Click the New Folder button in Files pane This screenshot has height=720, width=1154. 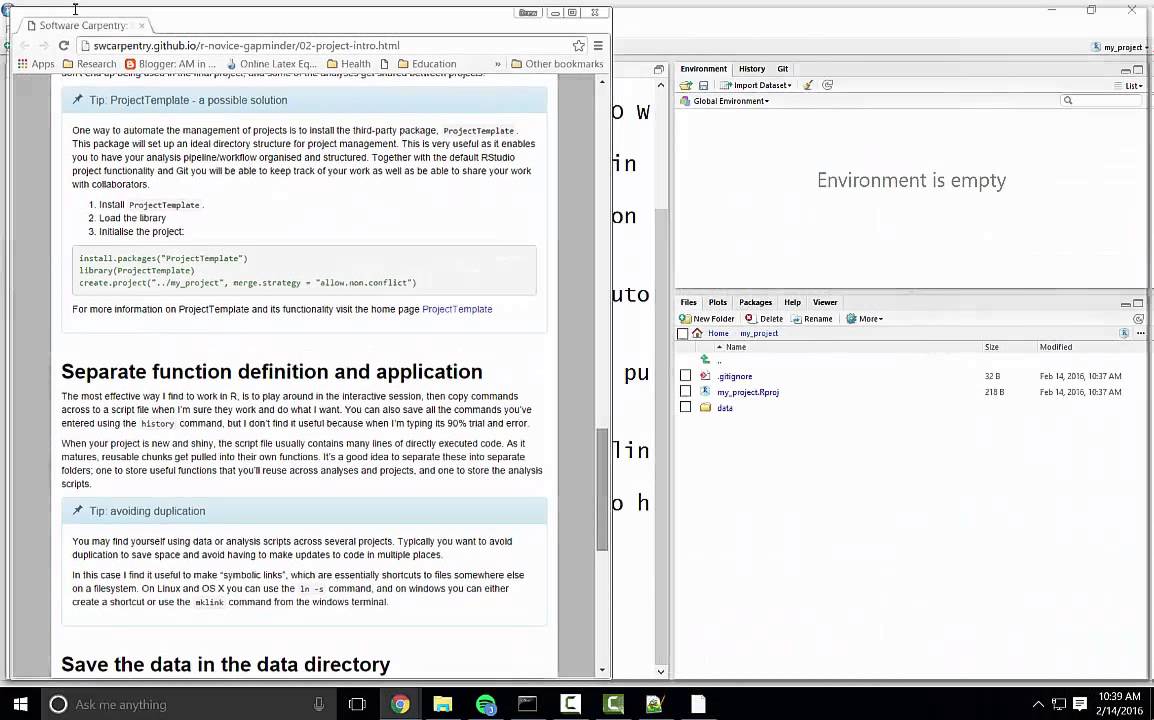pos(707,319)
